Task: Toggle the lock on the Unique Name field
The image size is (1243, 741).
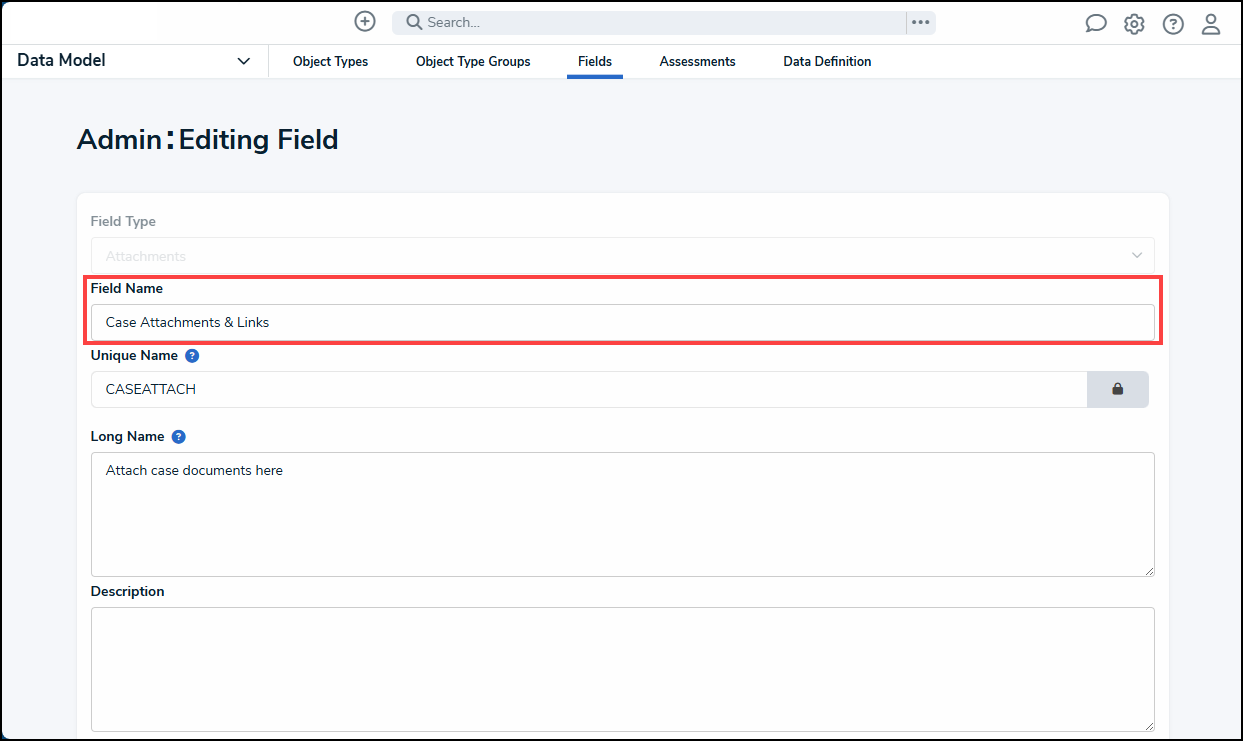Action: pos(1117,389)
